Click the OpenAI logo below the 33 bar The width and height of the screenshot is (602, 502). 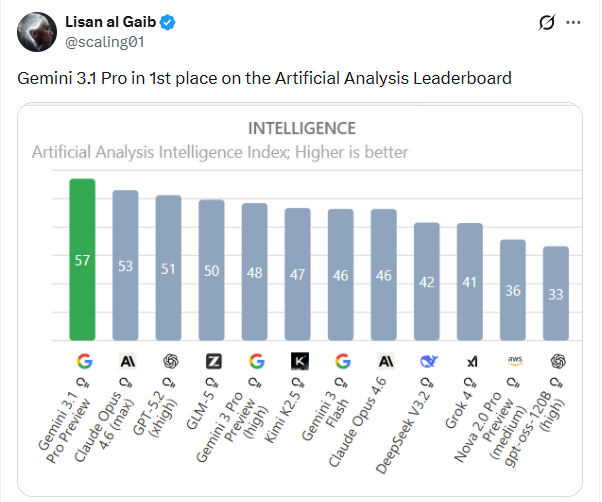[556, 361]
